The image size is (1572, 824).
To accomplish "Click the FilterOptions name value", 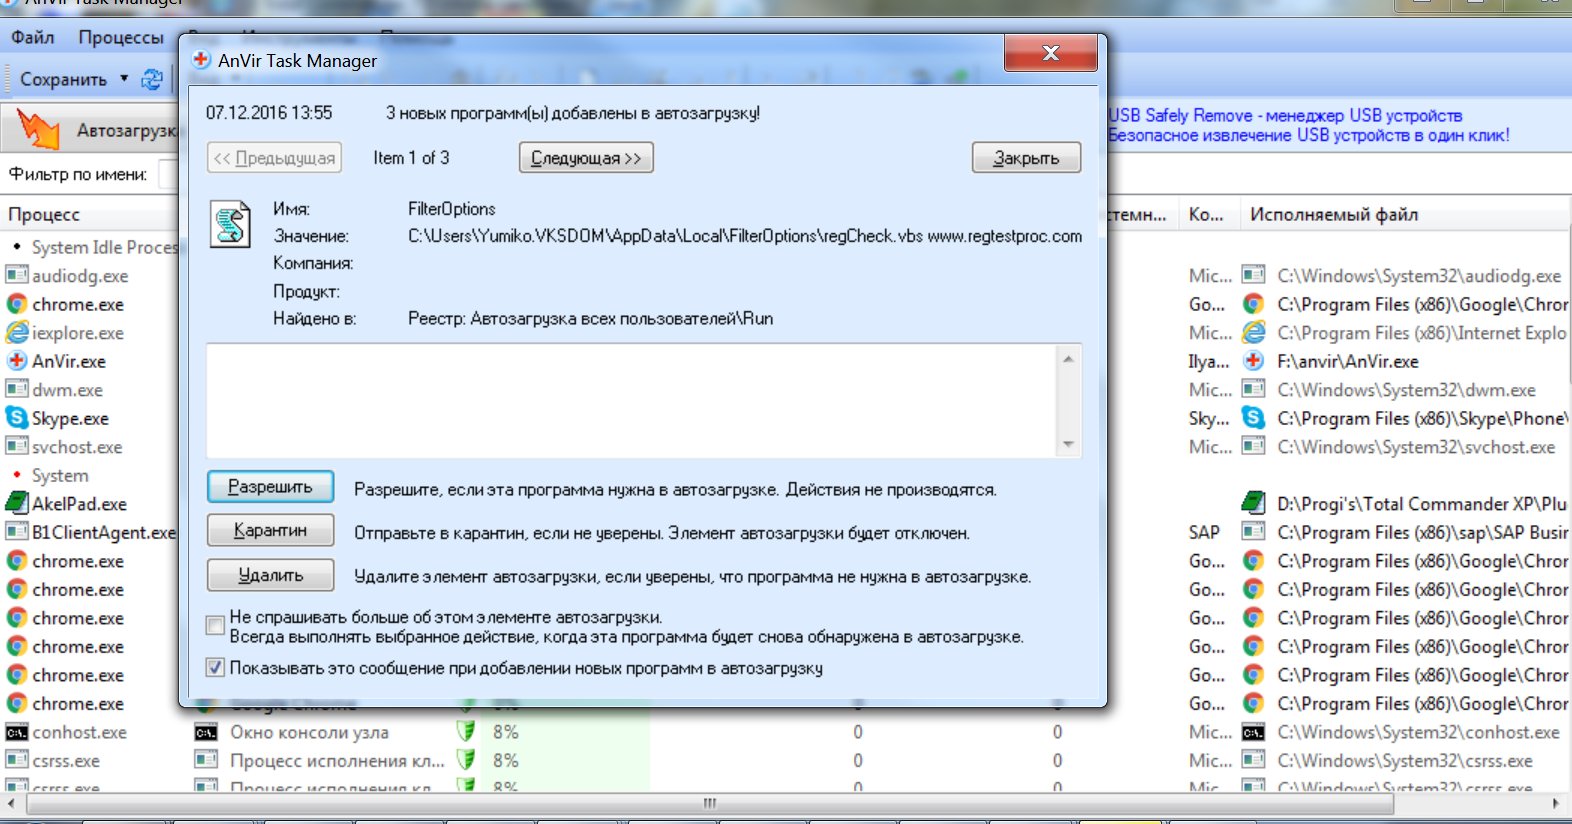I will (452, 209).
